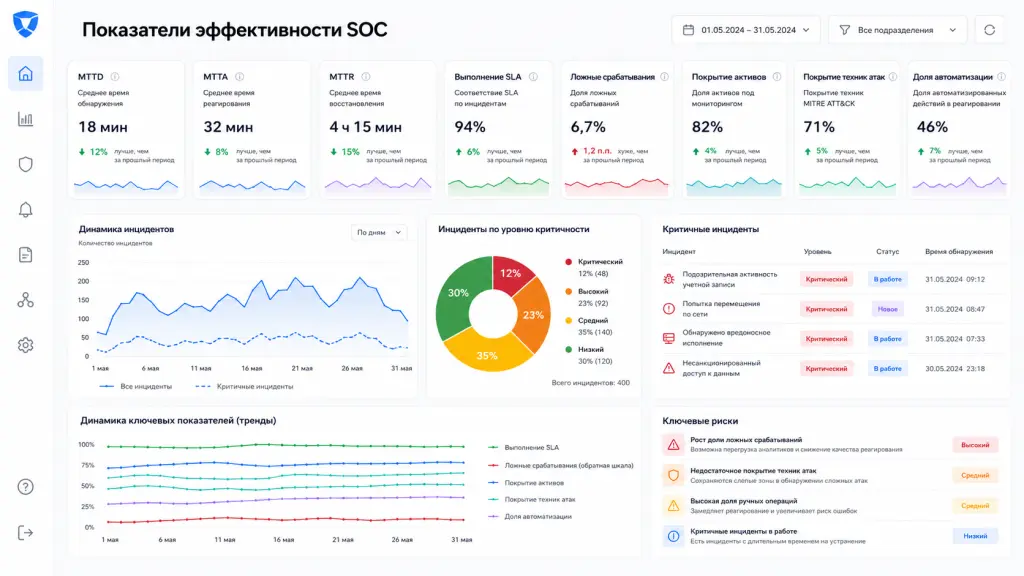The height and width of the screenshot is (576, 1024).
Task: Open the bell notifications sidebar icon
Action: [25, 210]
